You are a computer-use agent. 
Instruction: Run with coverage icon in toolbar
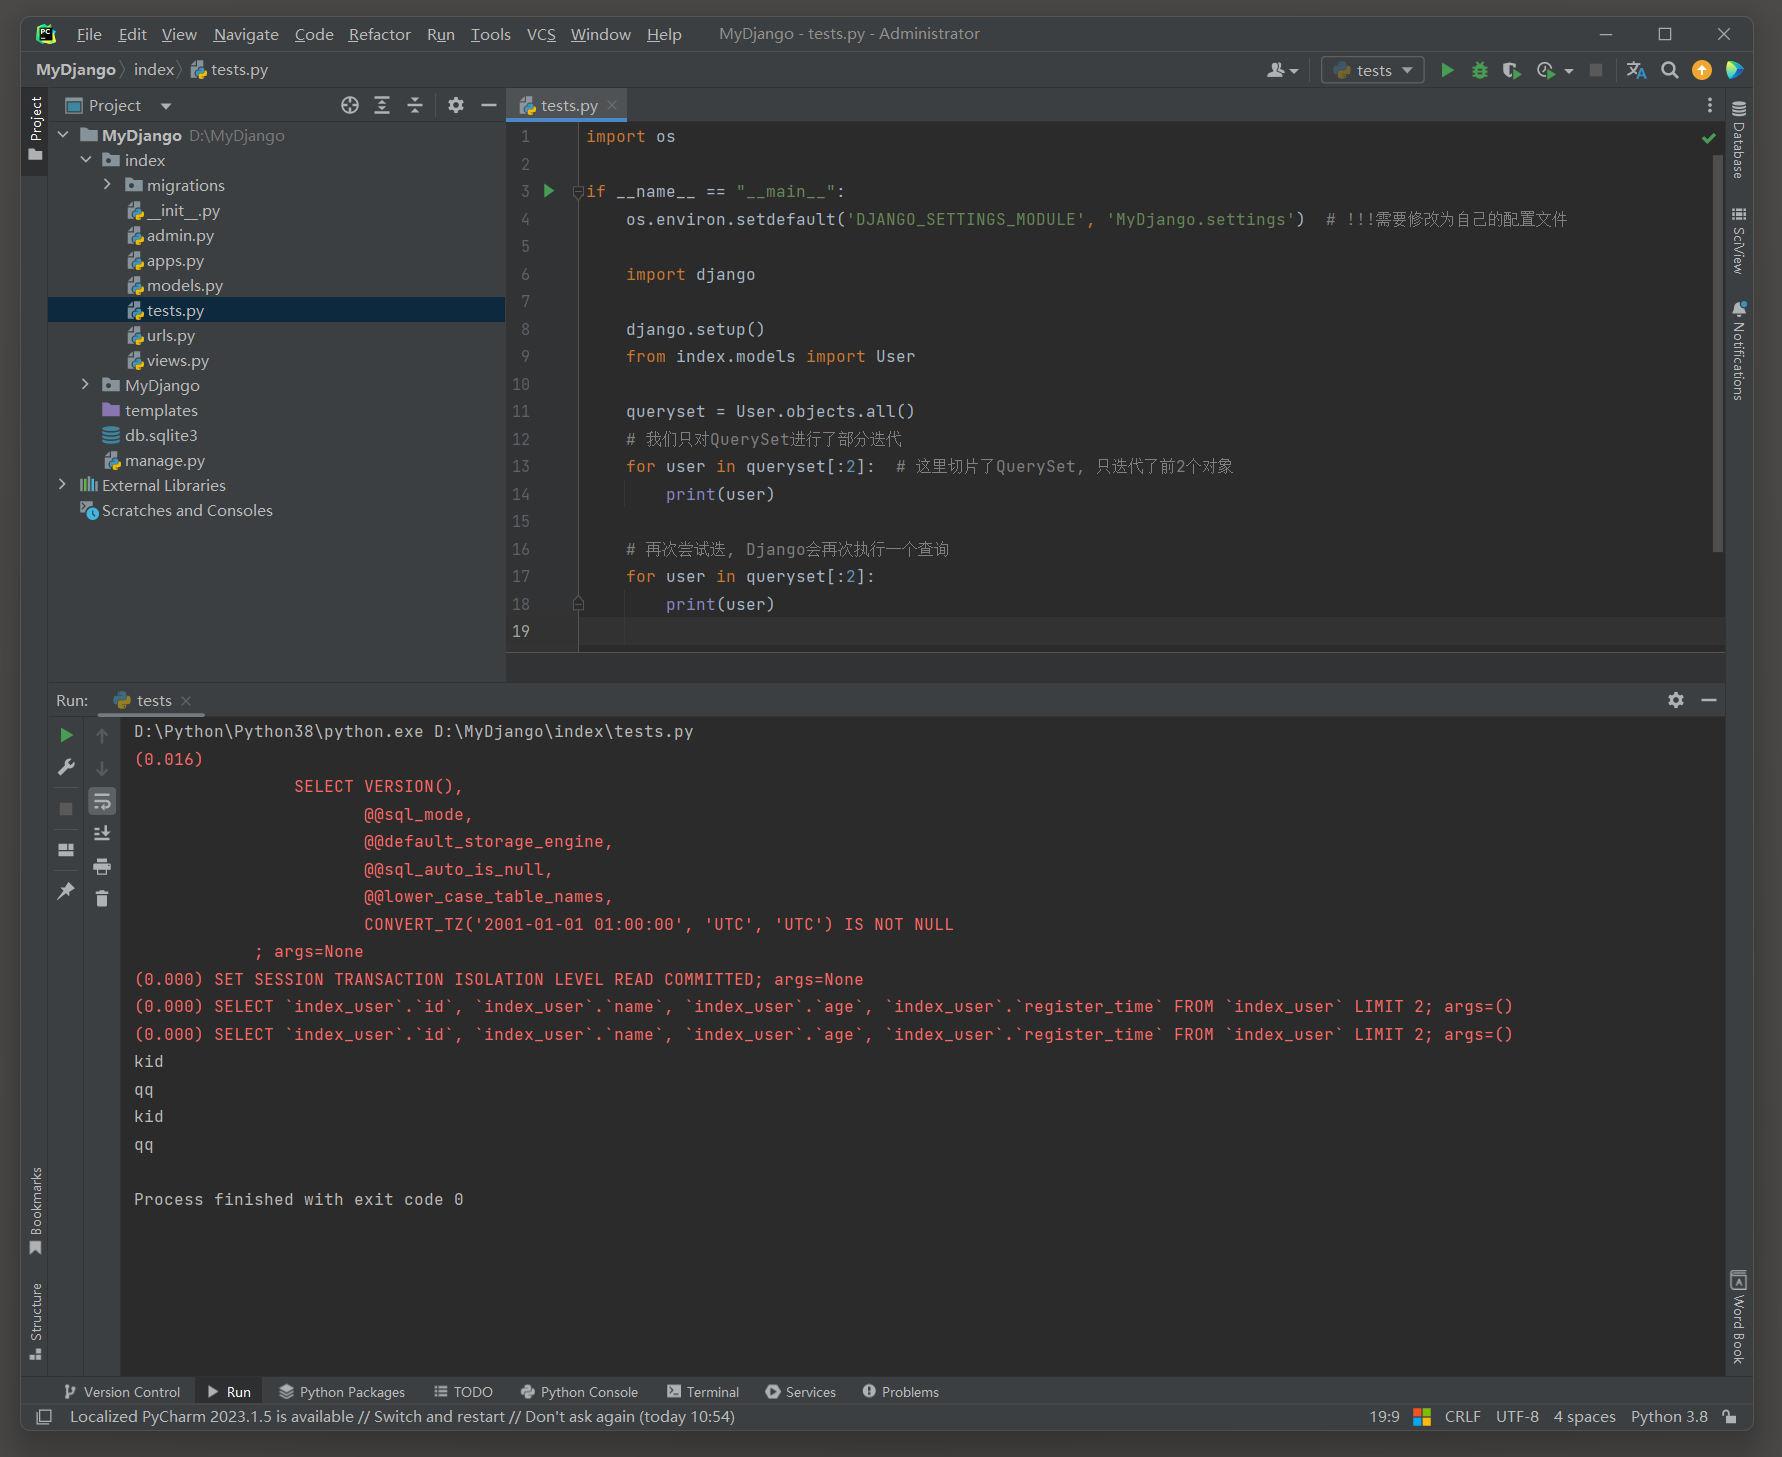click(x=1512, y=70)
